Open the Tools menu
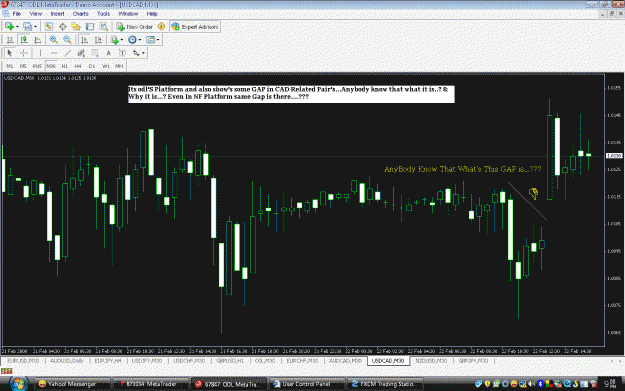Viewport: 625px width, 391px height. (104, 14)
